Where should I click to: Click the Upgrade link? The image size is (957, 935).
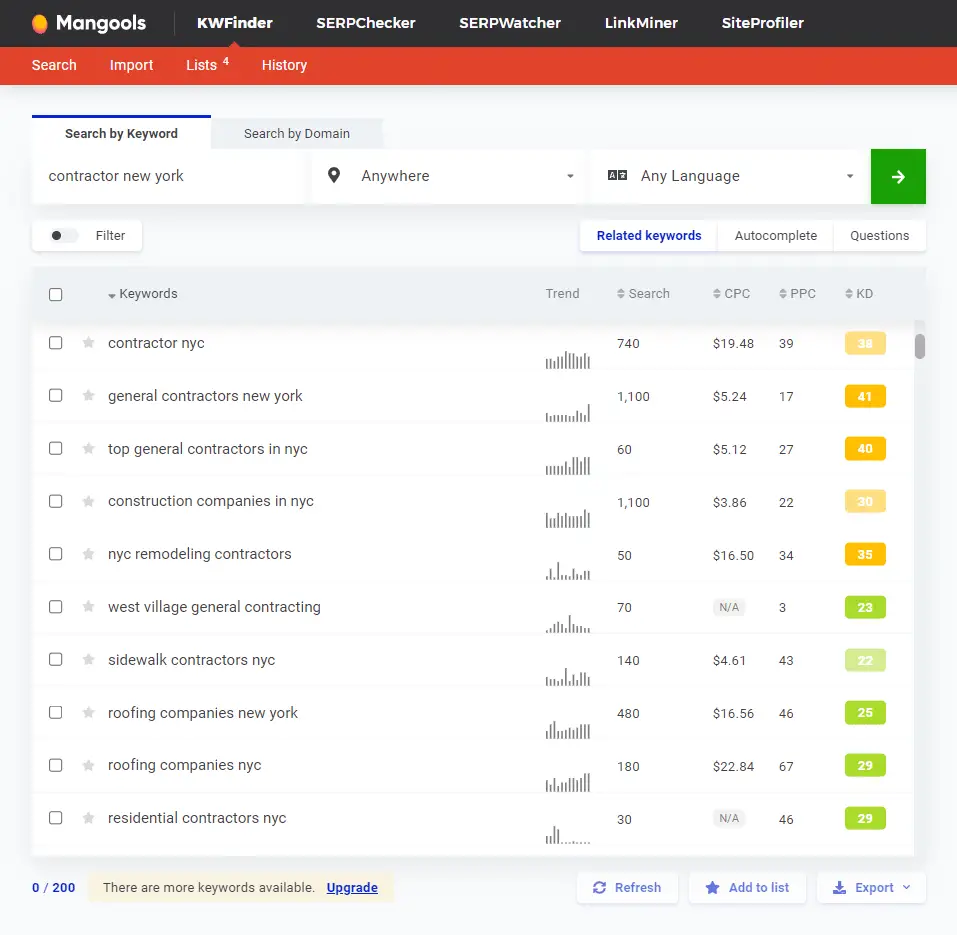pyautogui.click(x=352, y=887)
